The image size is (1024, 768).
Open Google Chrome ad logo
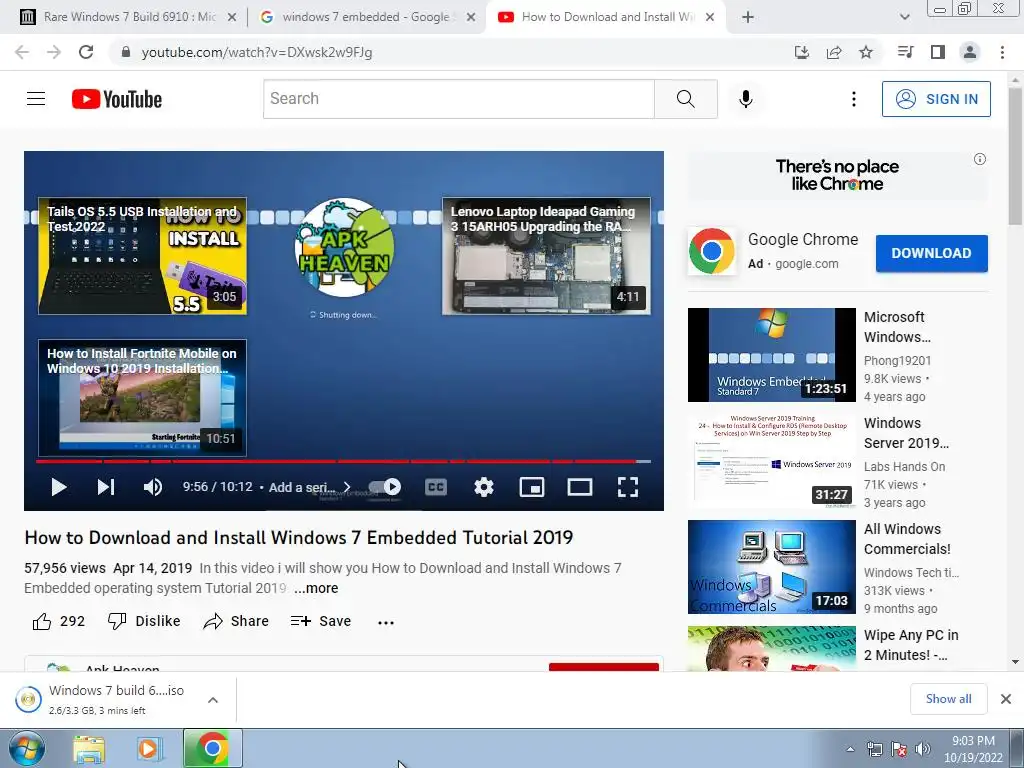pyautogui.click(x=711, y=251)
